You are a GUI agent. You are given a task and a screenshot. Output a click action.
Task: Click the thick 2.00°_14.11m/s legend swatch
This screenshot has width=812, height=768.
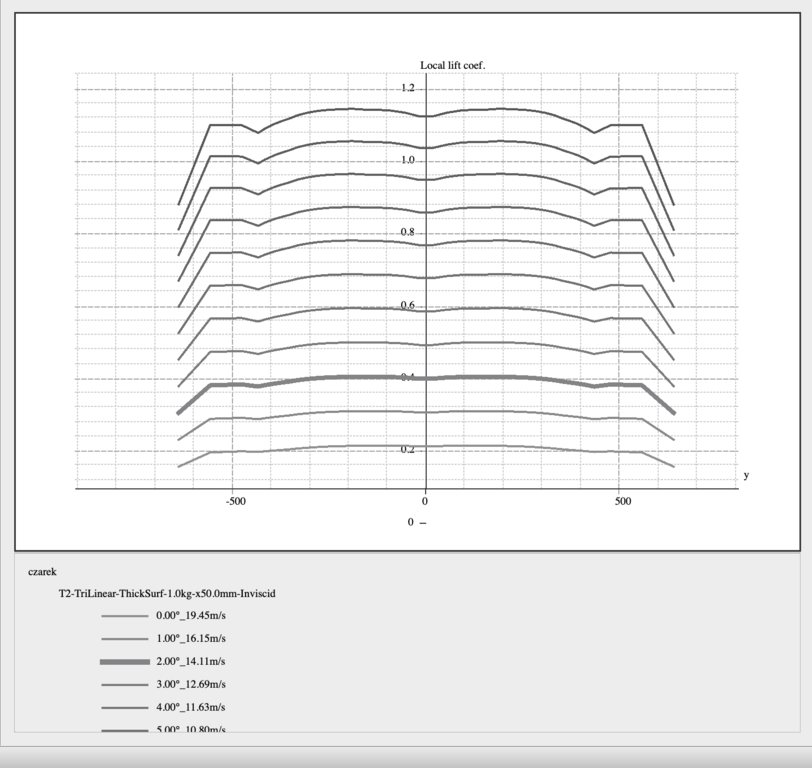coord(124,662)
